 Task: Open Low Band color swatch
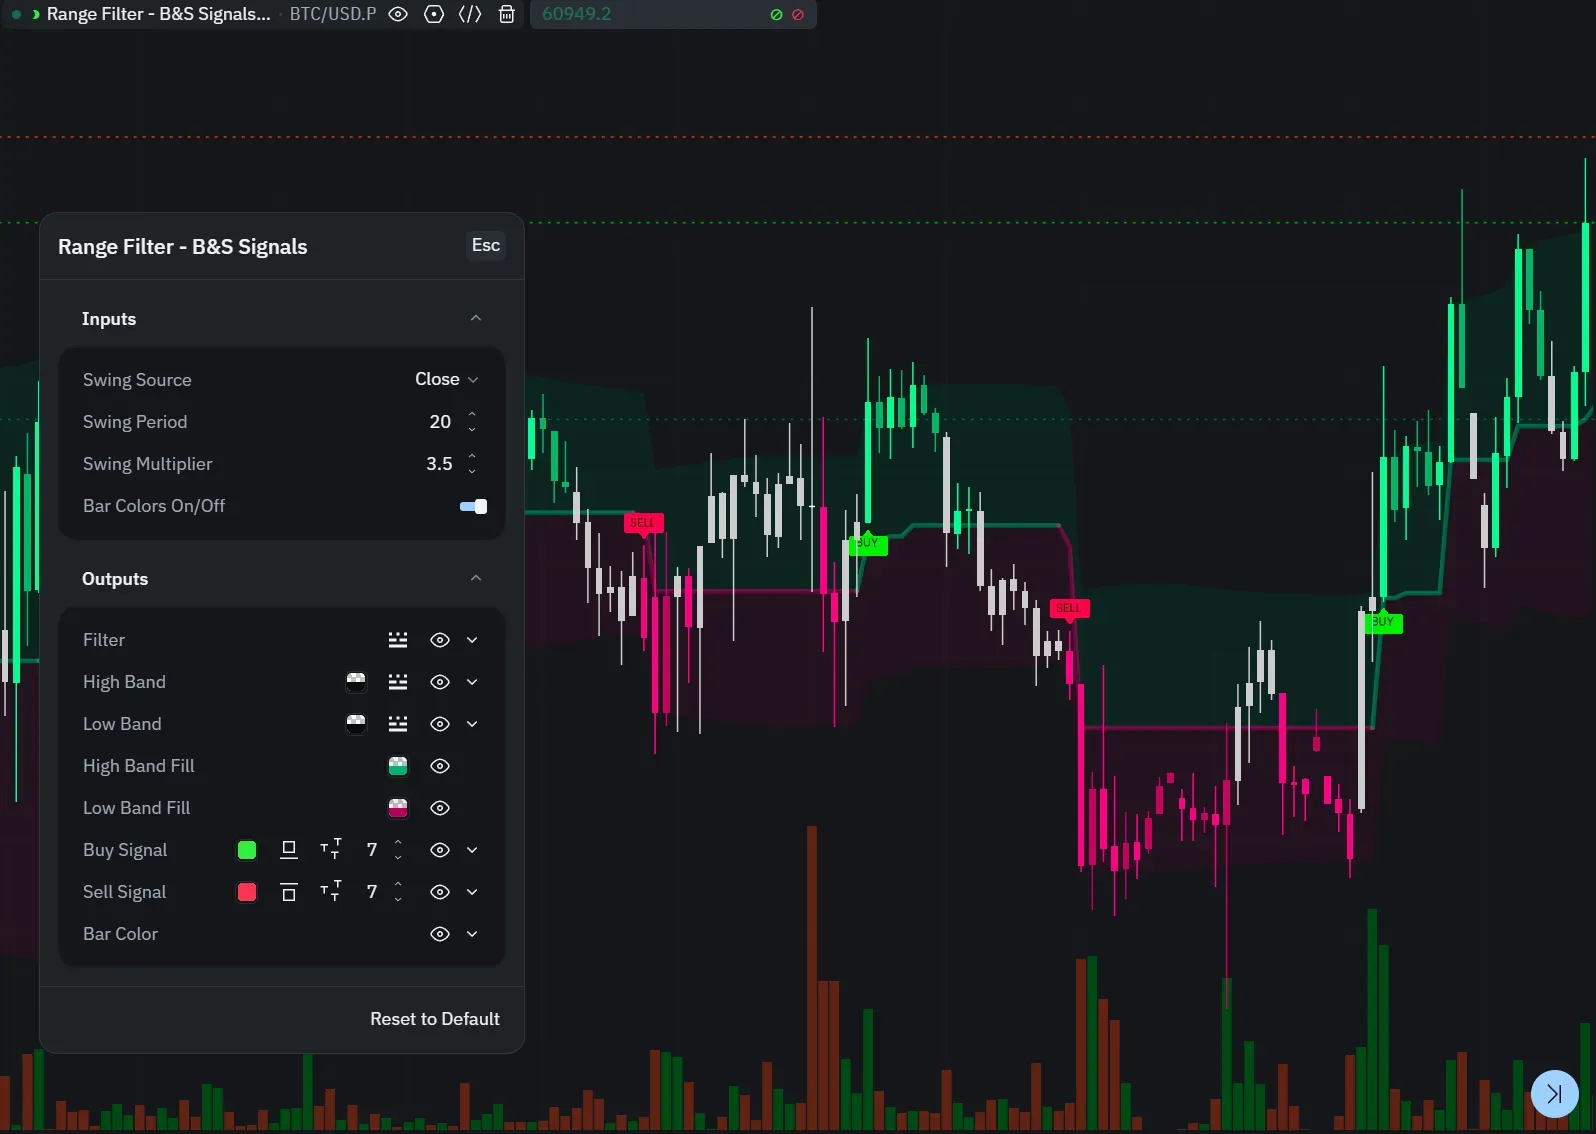pos(356,724)
